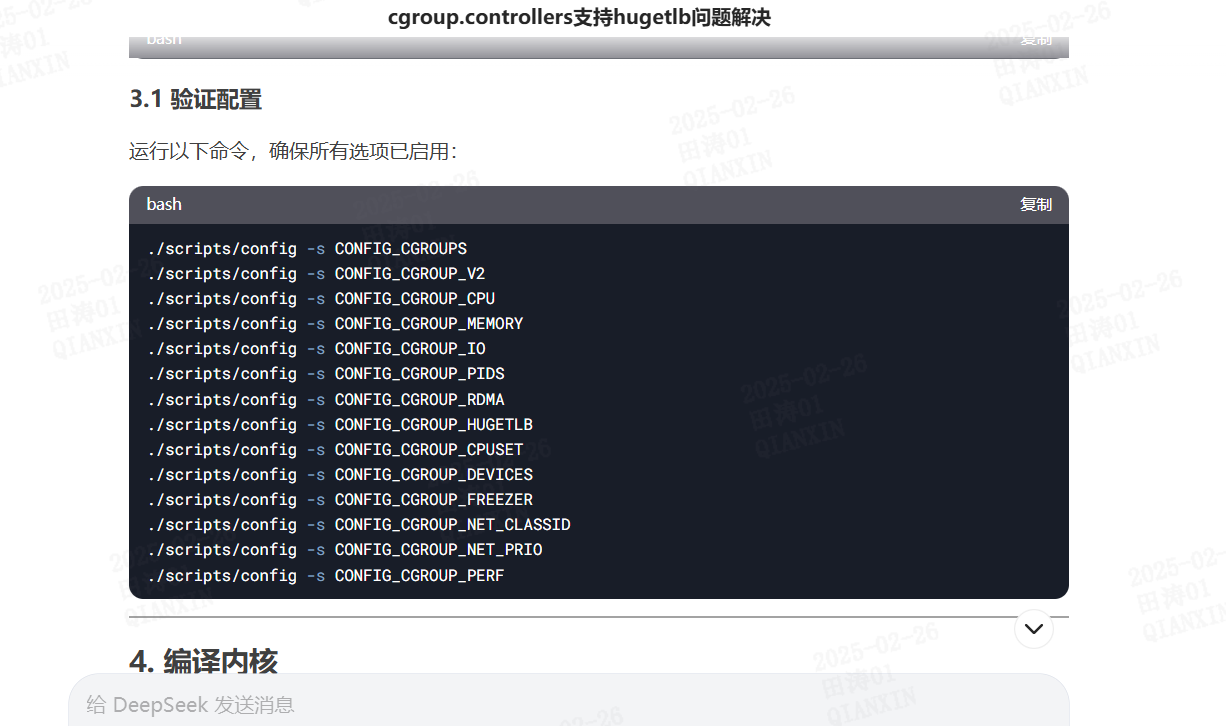The height and width of the screenshot is (726, 1226).
Task: Click the line with CONFIG_CGROUP_MEMORY
Action: 335,323
